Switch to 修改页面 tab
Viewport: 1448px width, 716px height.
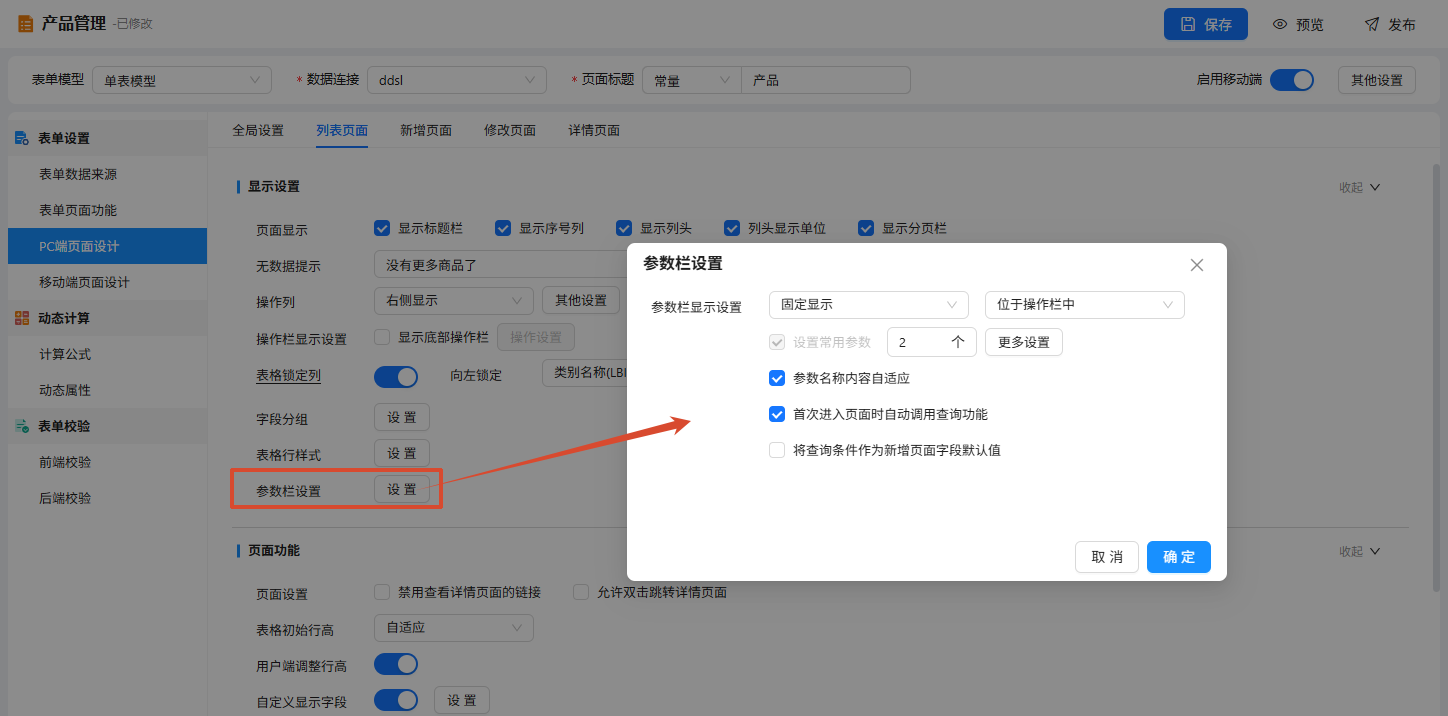point(510,130)
